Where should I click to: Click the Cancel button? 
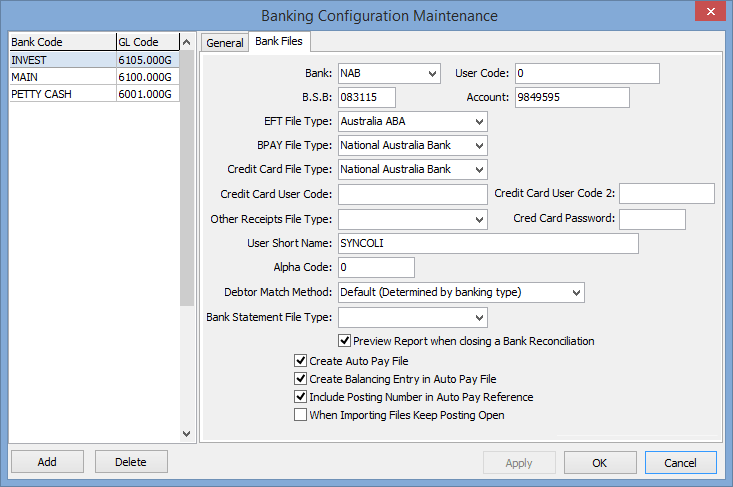(681, 463)
